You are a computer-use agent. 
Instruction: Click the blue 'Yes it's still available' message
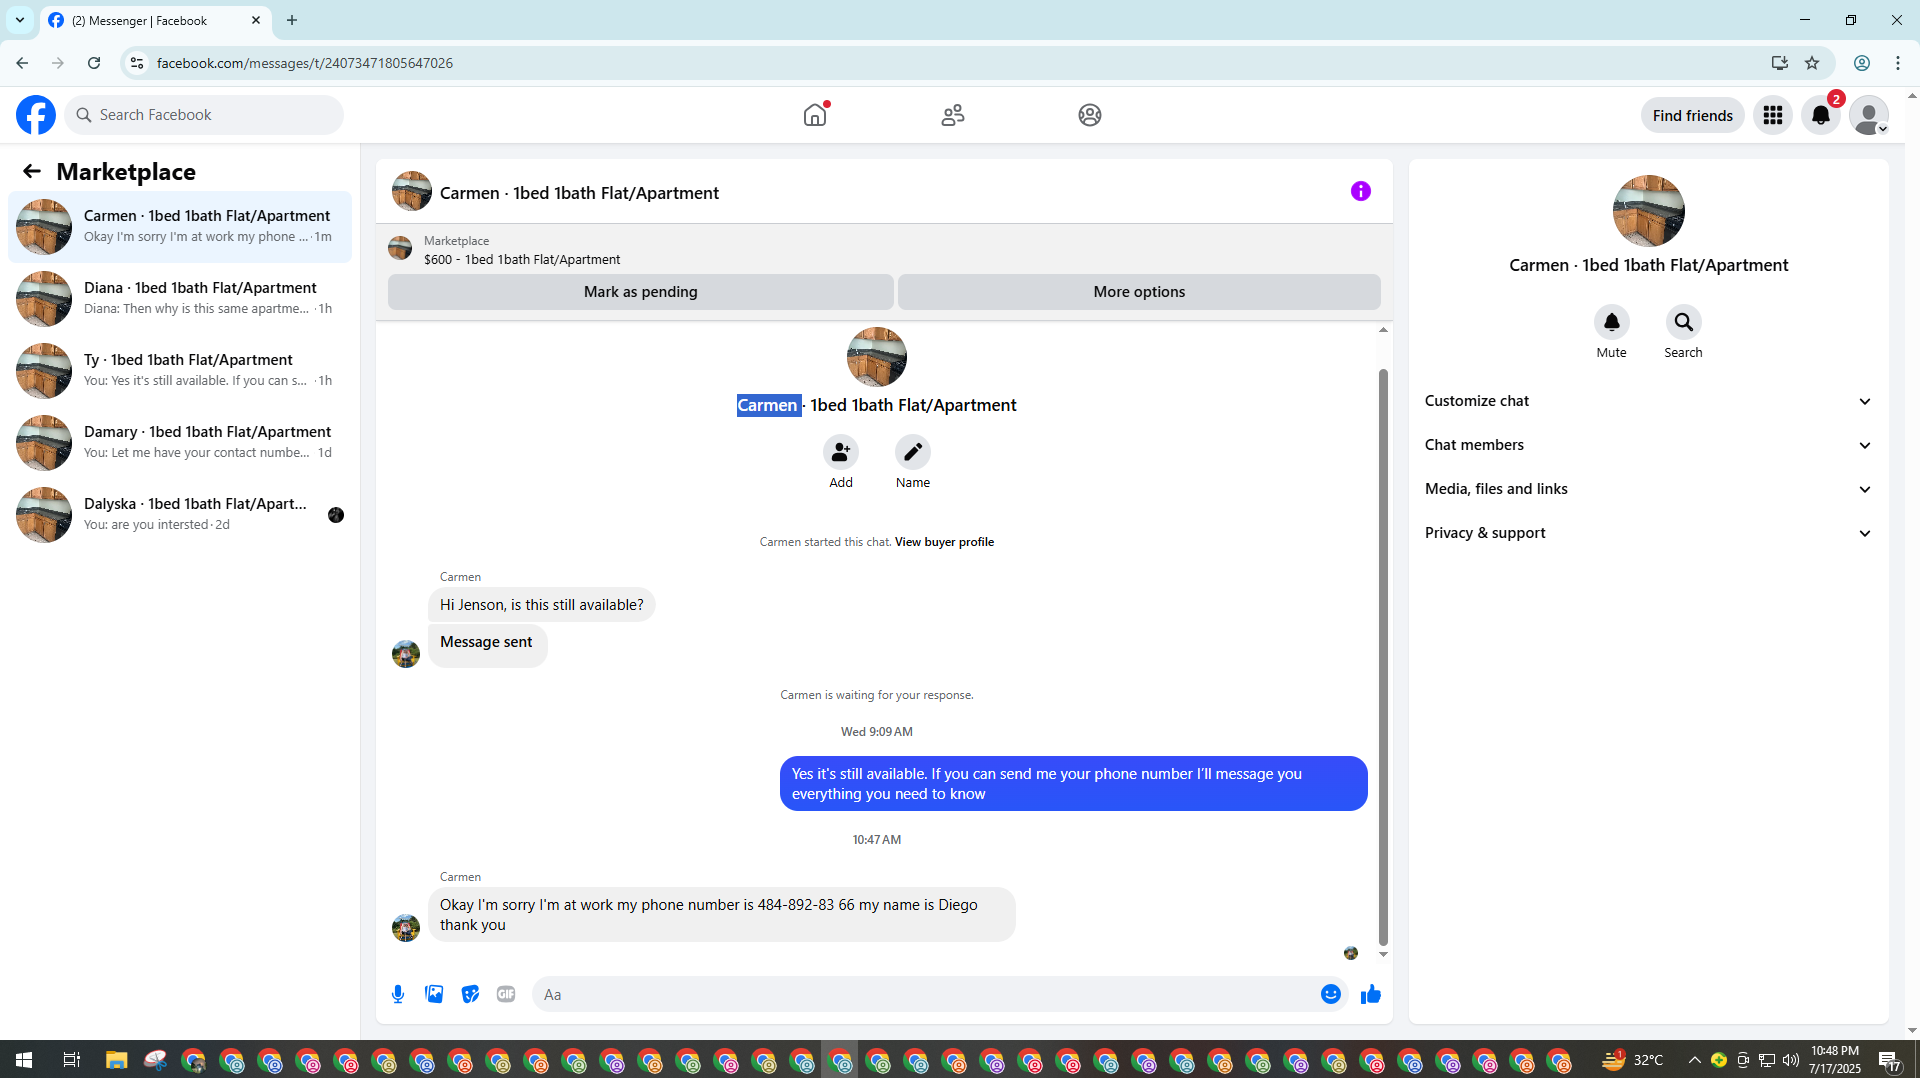pos(1073,784)
